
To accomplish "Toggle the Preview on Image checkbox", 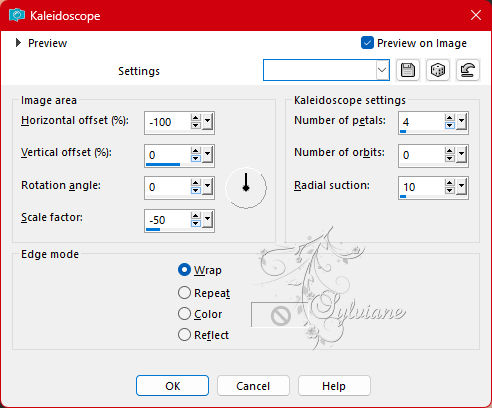I will tap(367, 43).
